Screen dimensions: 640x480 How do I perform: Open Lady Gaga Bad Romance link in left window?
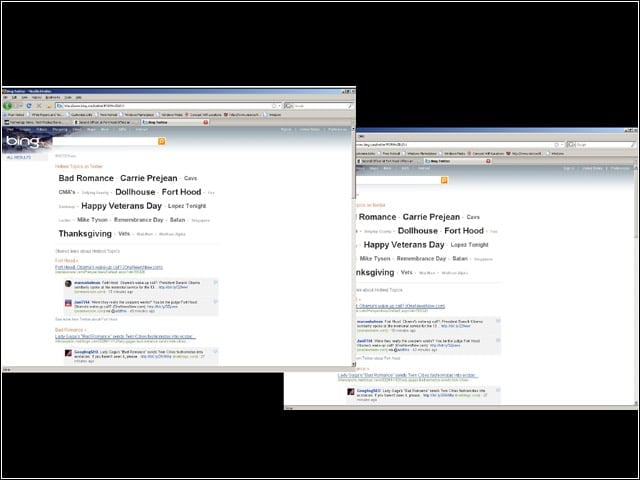click(125, 336)
